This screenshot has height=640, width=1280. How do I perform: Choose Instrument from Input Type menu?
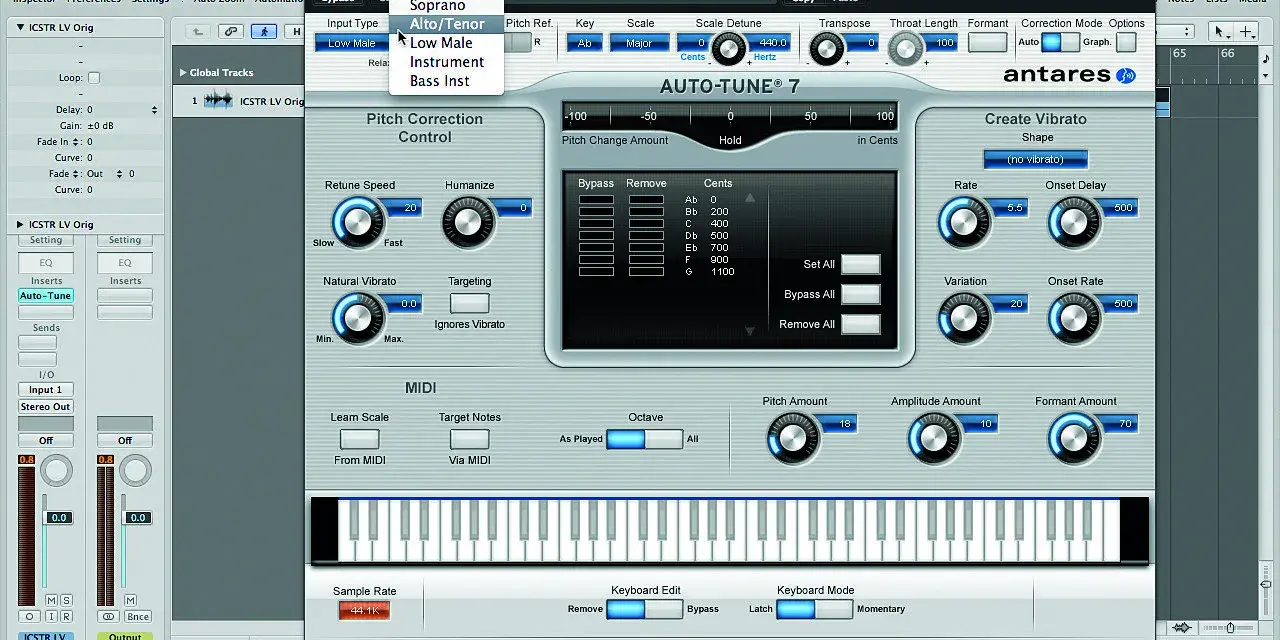[447, 62]
